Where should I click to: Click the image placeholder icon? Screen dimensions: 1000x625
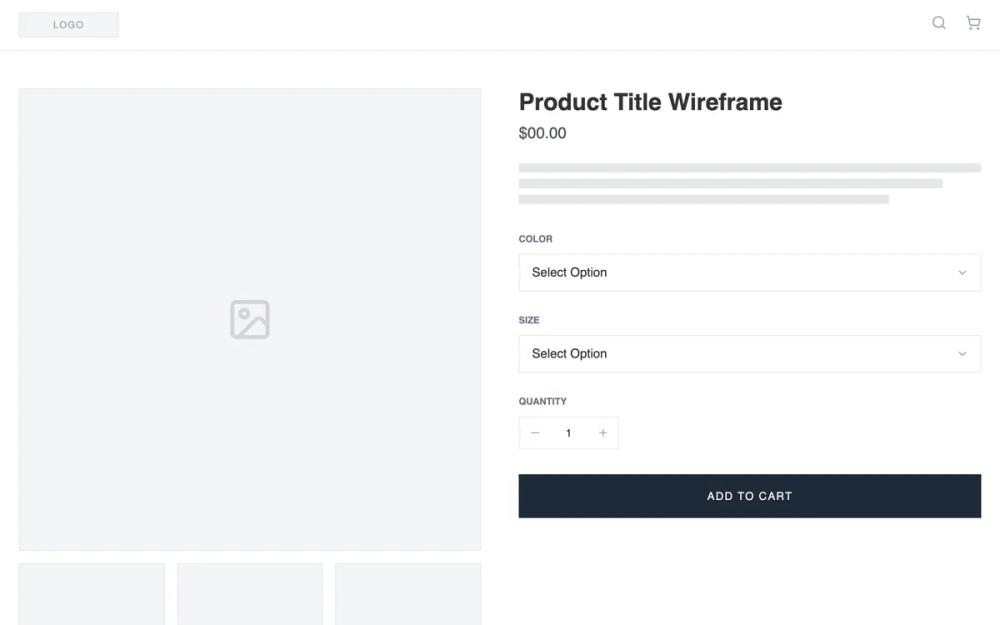(x=250, y=318)
